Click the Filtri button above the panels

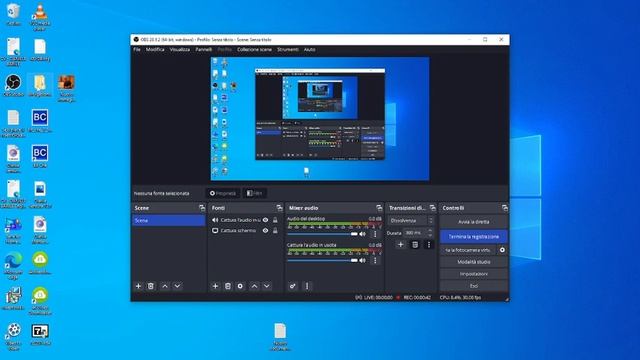(255, 193)
